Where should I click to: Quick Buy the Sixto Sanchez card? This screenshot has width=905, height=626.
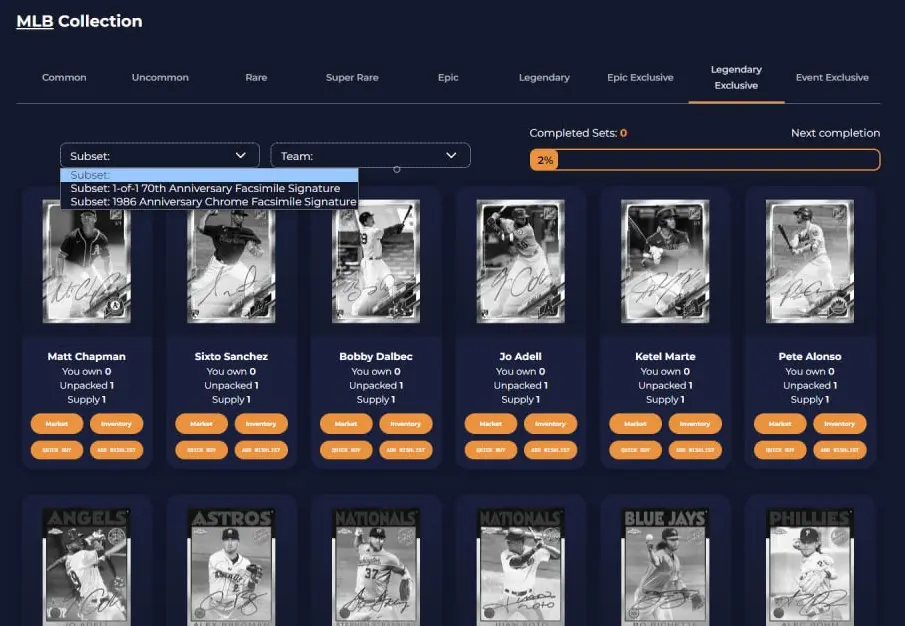tap(201, 450)
